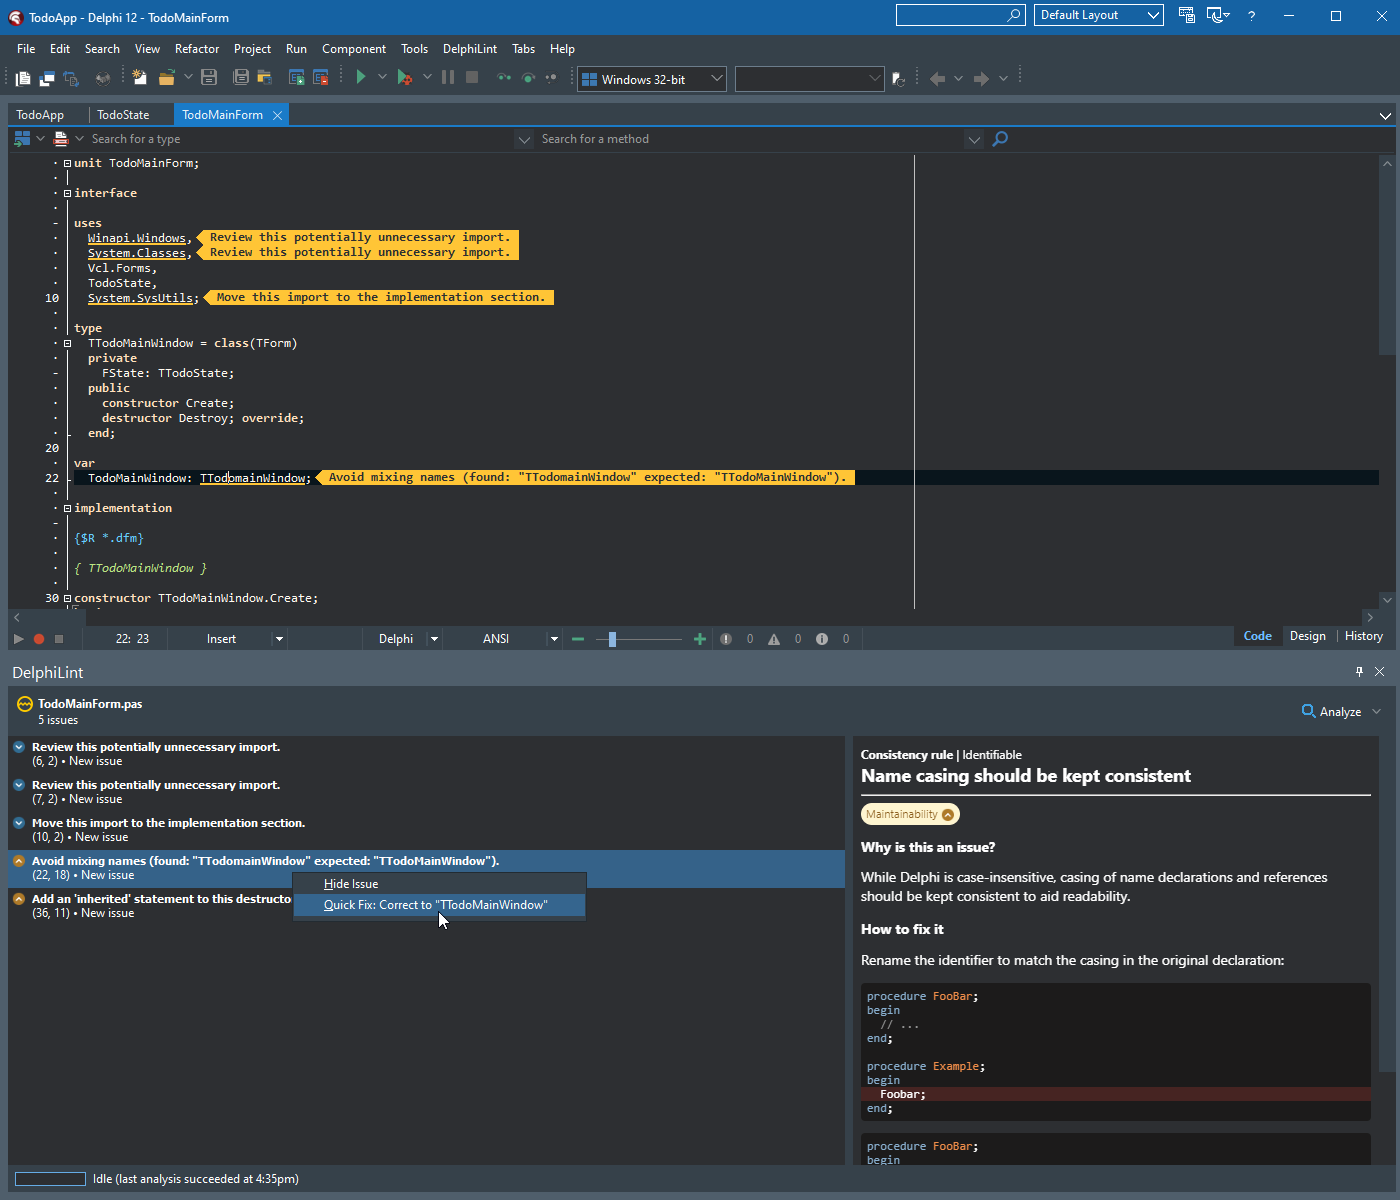Collapse the implementation section fold marker
Image resolution: width=1400 pixels, height=1200 pixels.
tap(67, 508)
